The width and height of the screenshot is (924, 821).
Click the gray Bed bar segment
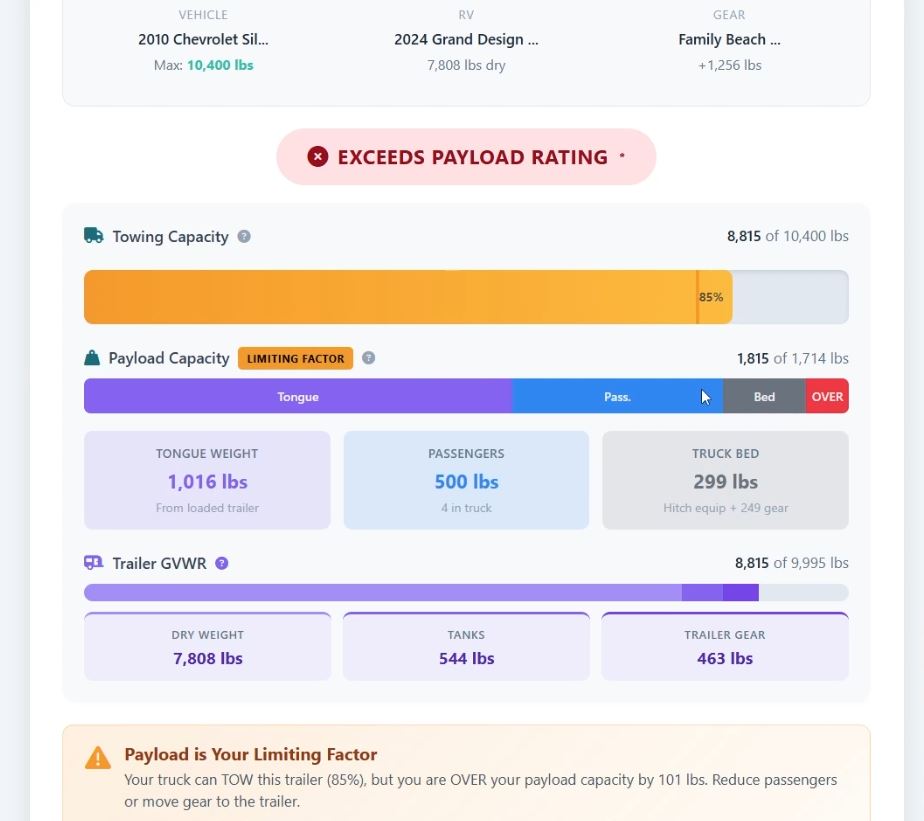(x=764, y=396)
